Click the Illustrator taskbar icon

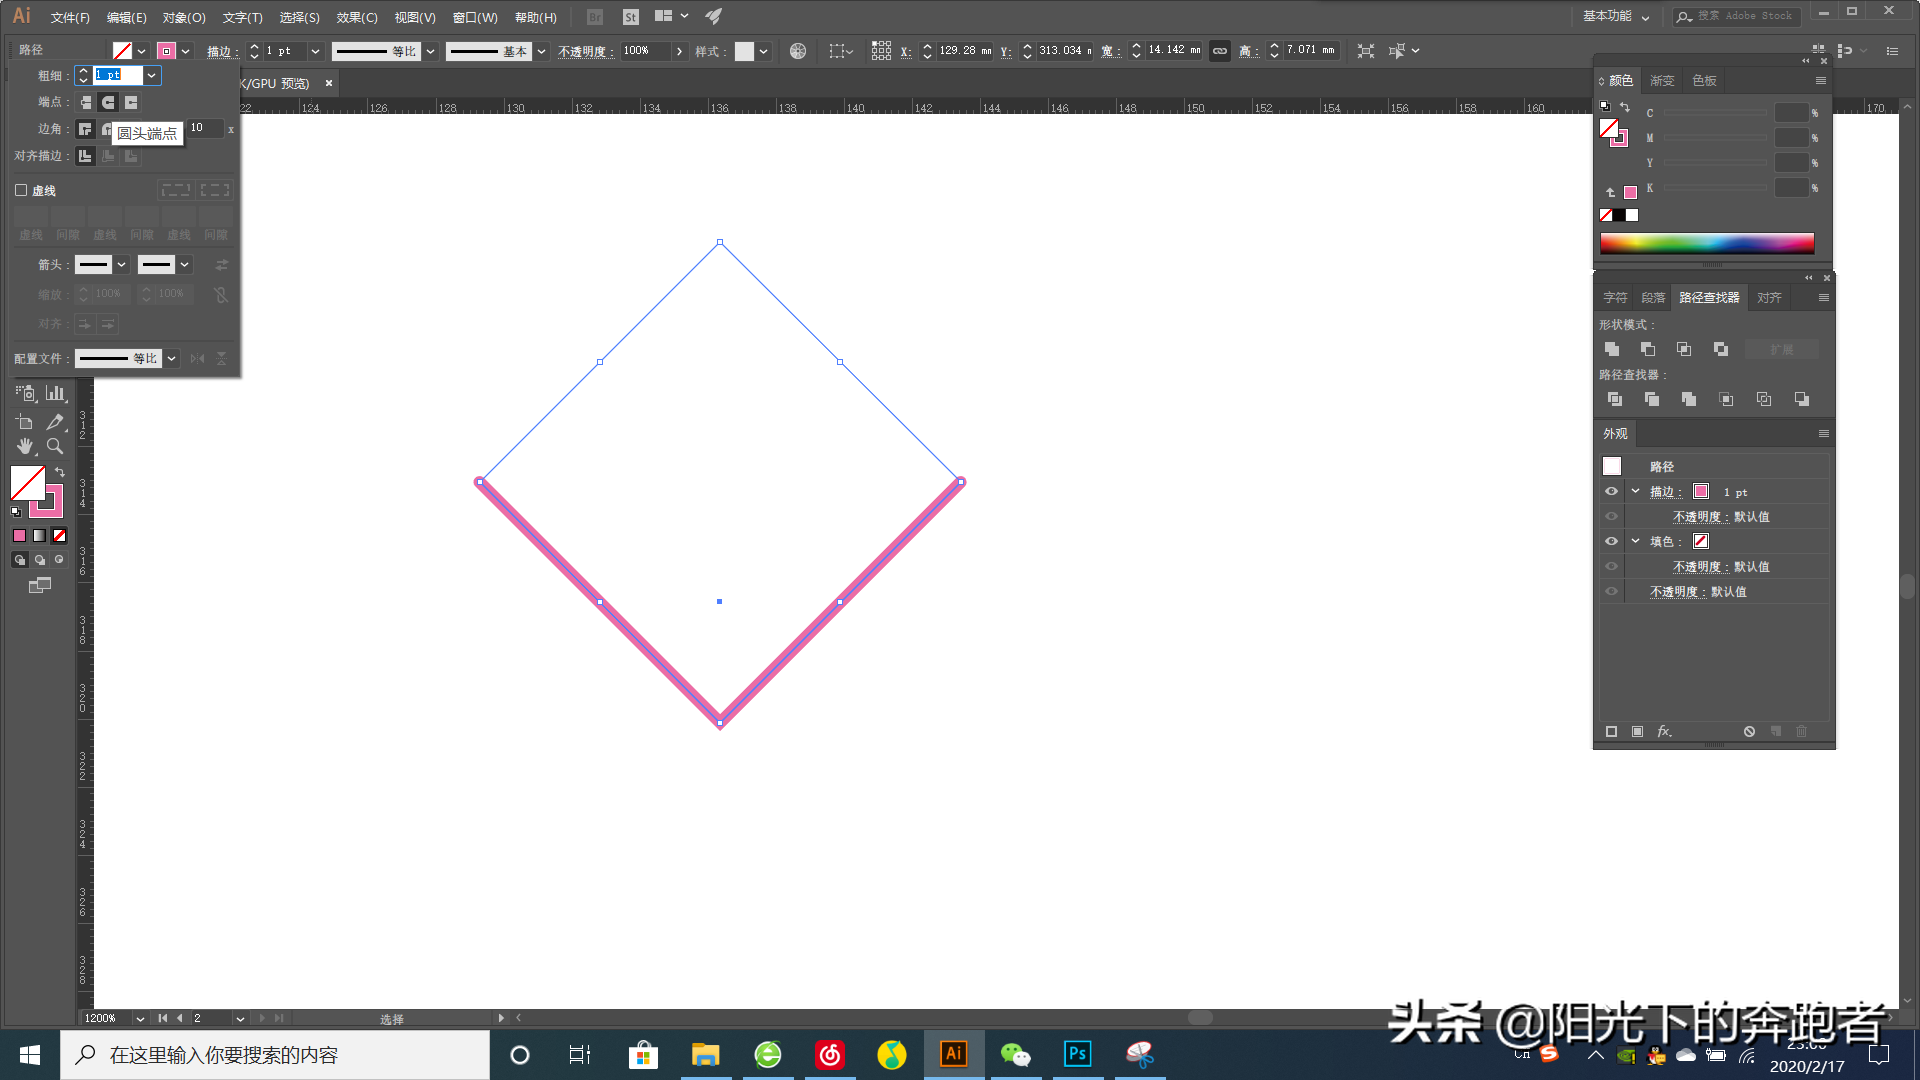pos(953,1054)
